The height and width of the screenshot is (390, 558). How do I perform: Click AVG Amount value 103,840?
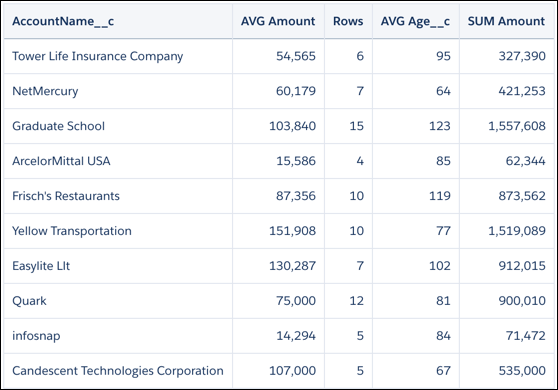[x=292, y=126]
